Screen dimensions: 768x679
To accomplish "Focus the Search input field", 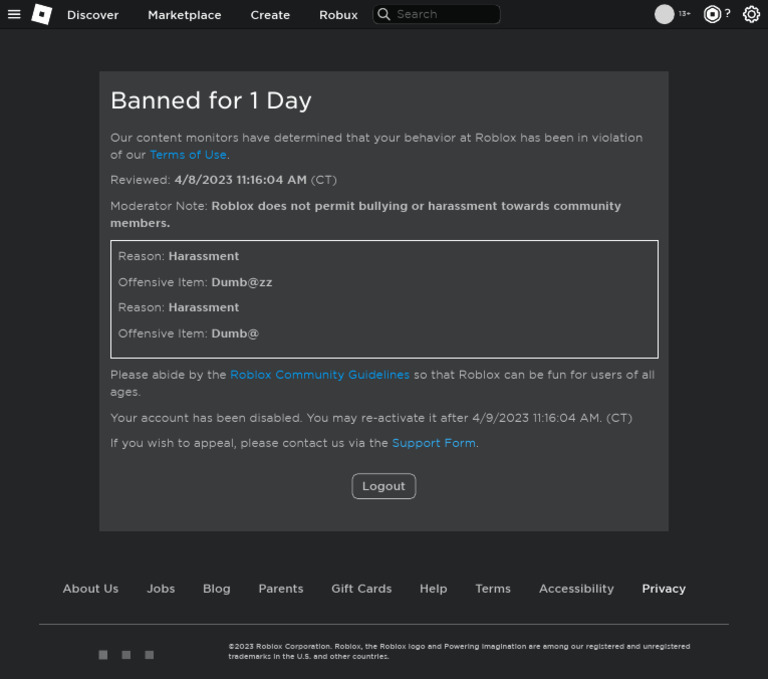I will tap(436, 14).
